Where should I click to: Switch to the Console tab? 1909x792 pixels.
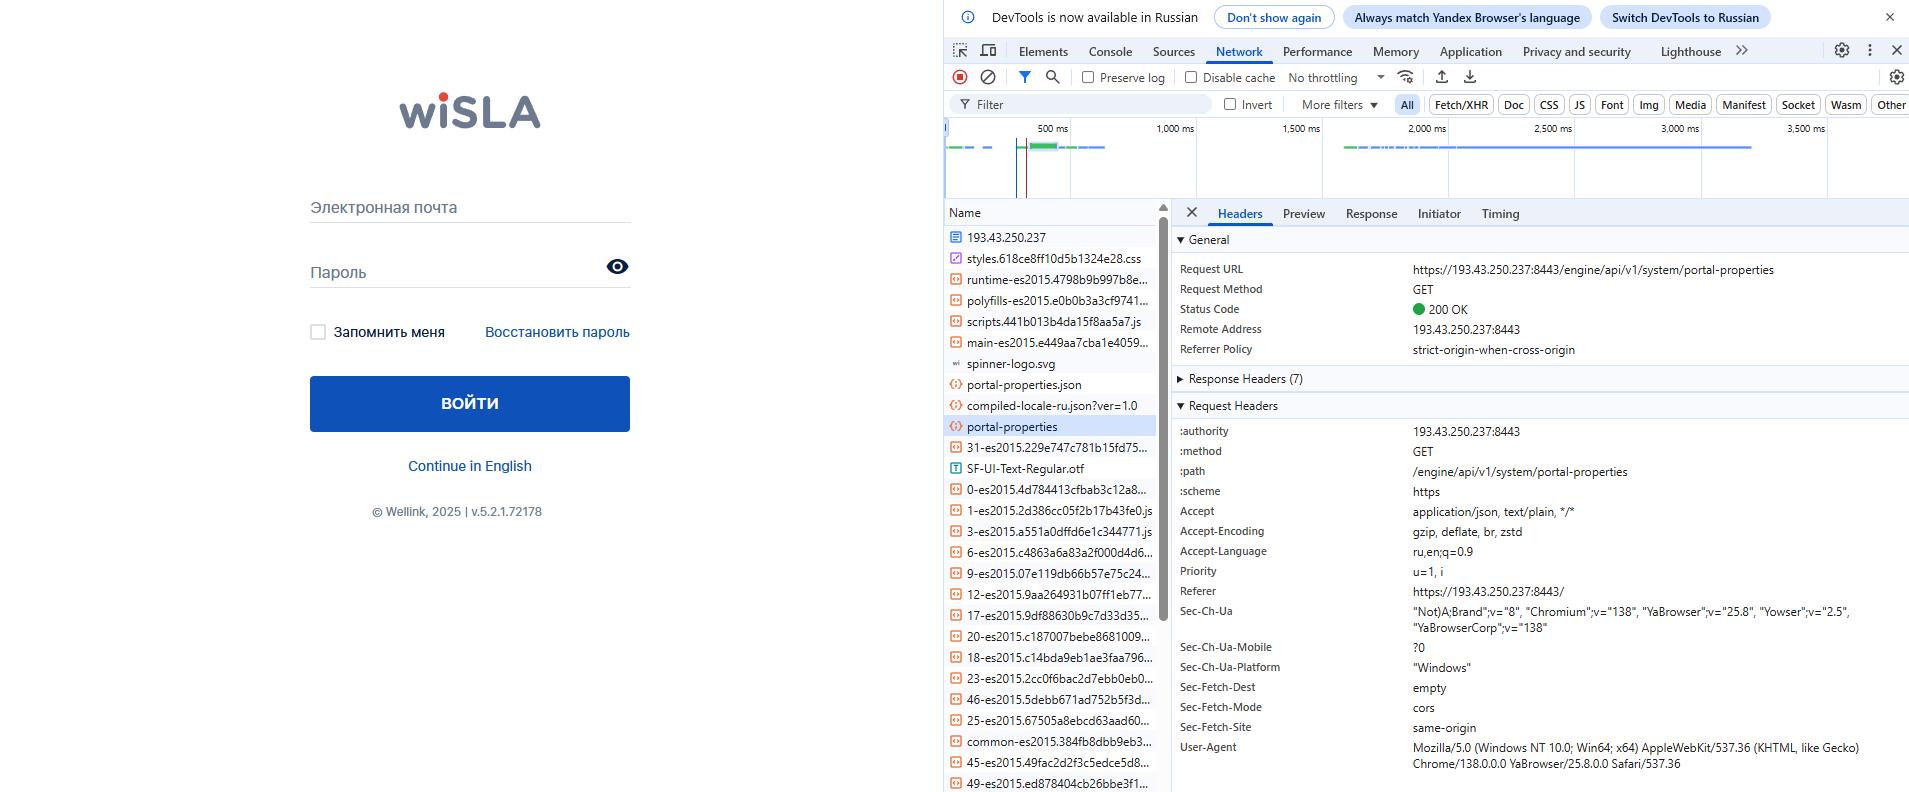1110,52
